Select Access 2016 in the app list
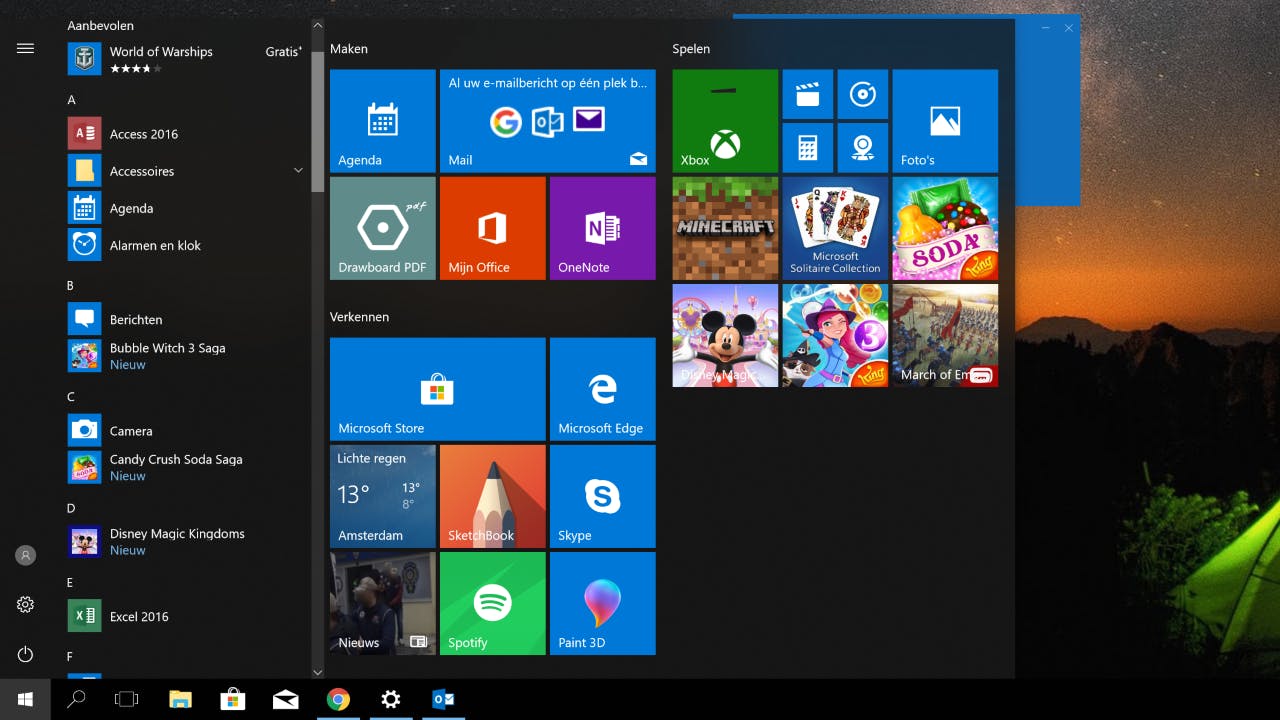This screenshot has height=720, width=1280. coord(143,134)
